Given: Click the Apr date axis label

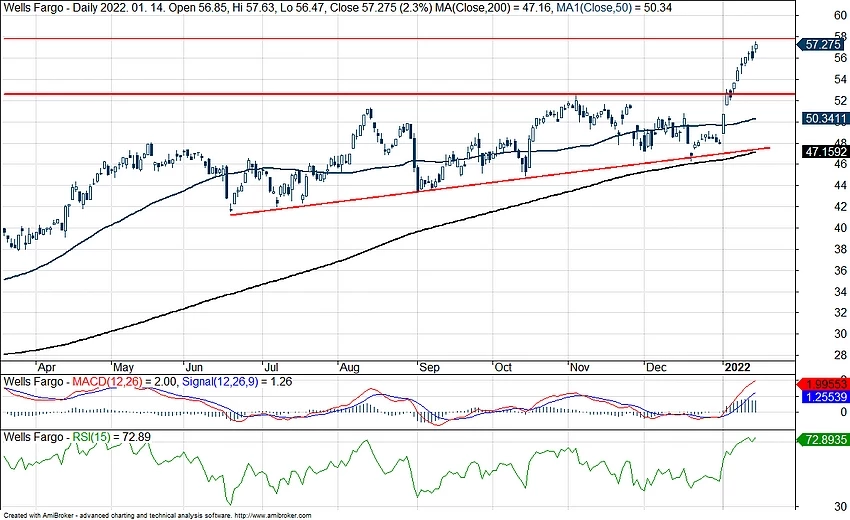Looking at the screenshot, I should 47,367.
